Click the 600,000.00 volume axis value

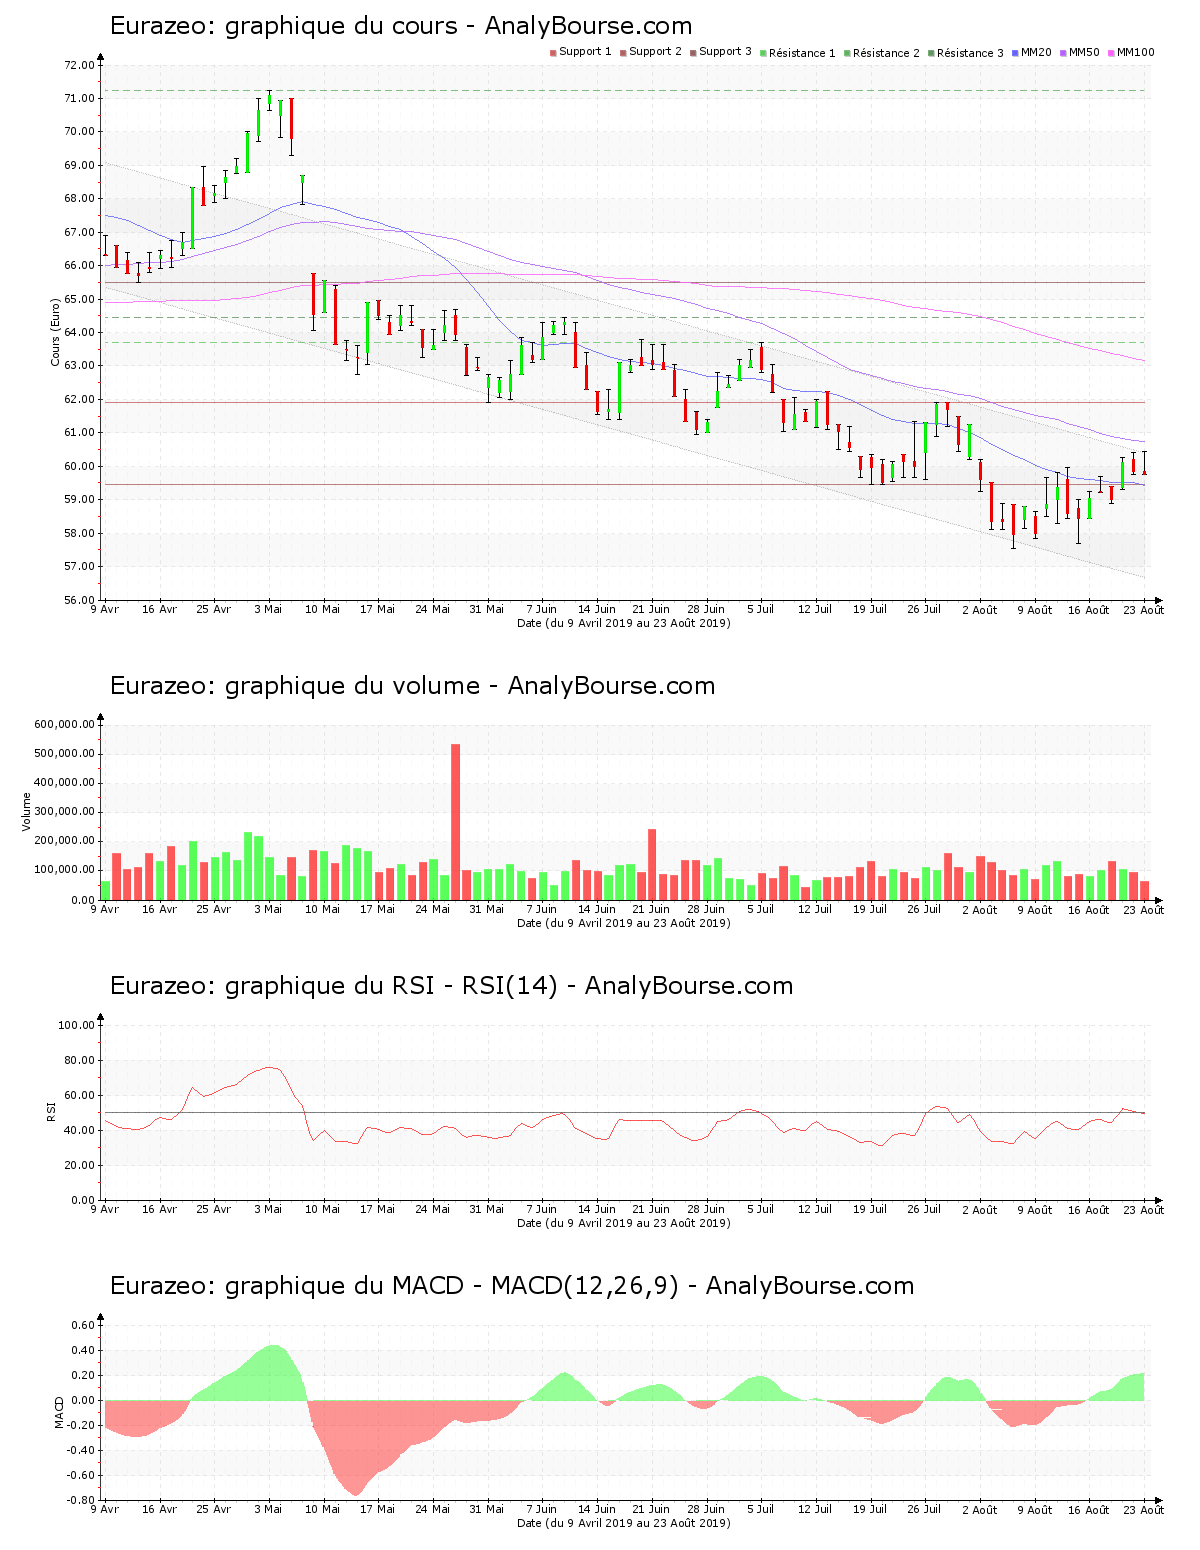coord(64,724)
